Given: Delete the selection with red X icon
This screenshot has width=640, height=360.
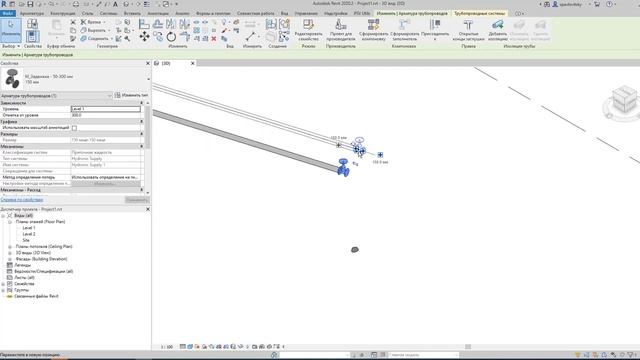Looking at the screenshot, I should point(213,38).
